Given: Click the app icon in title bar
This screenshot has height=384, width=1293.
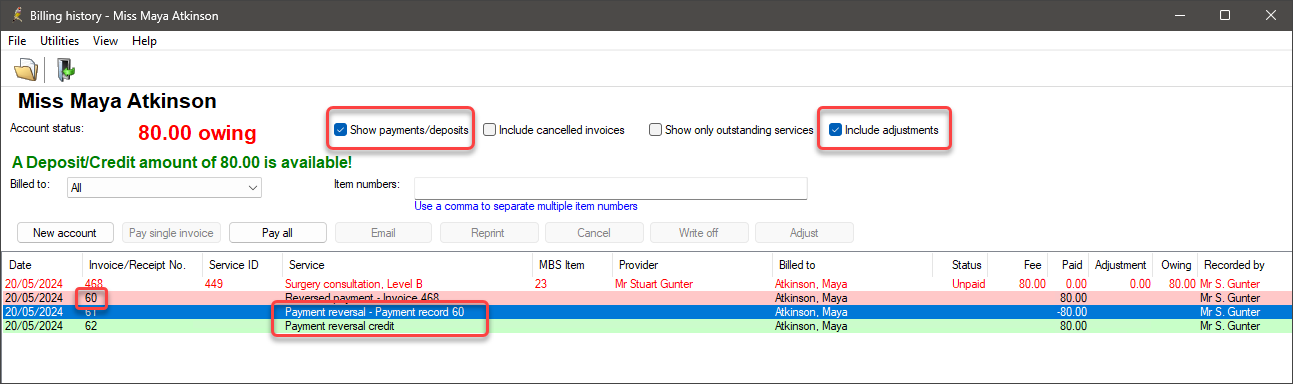Looking at the screenshot, I should pos(15,16).
